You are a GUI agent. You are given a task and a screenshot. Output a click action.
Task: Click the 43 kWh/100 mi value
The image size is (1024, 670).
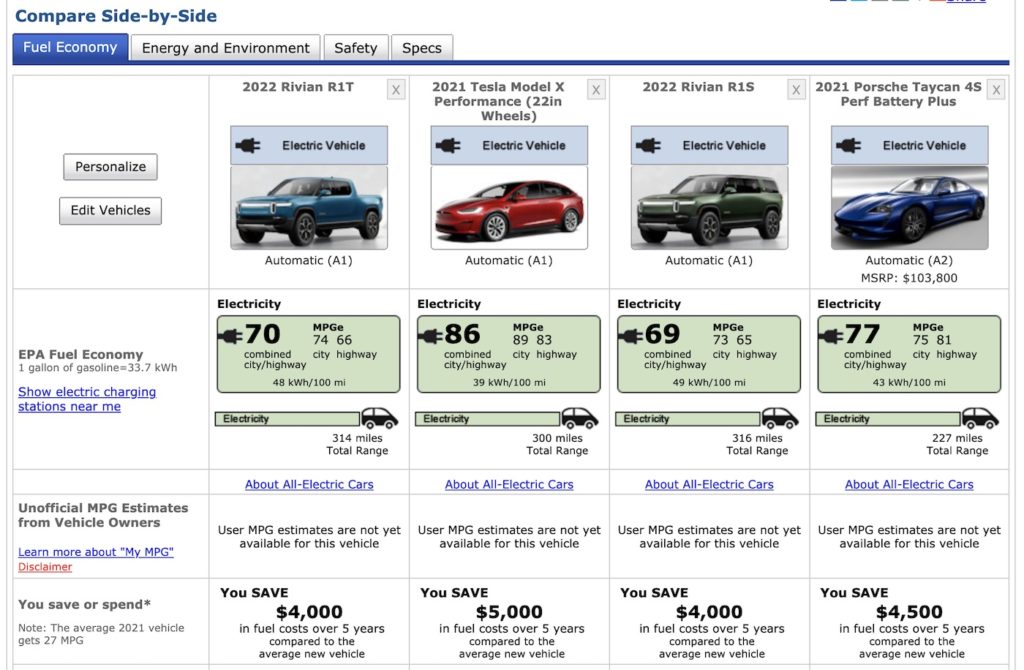(x=909, y=383)
